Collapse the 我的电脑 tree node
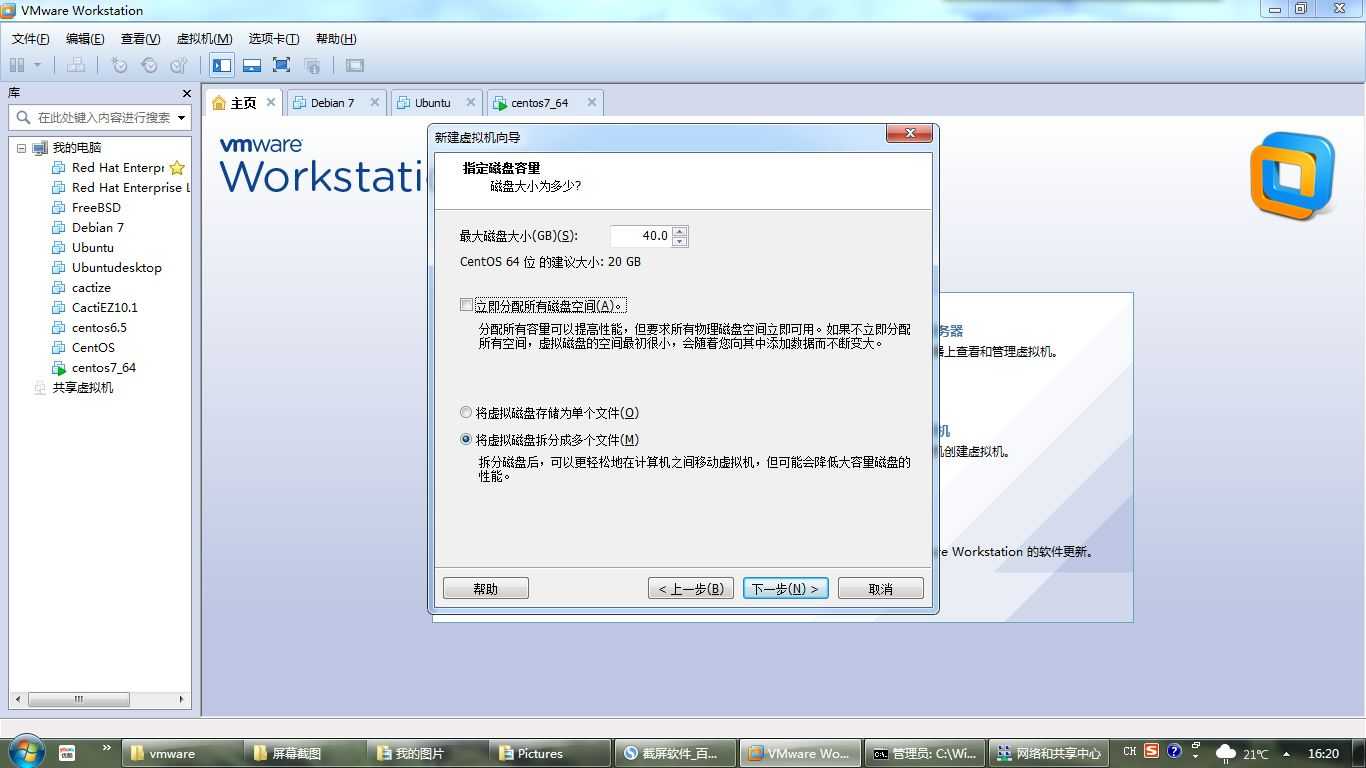The image size is (1366, 768). coord(21,148)
